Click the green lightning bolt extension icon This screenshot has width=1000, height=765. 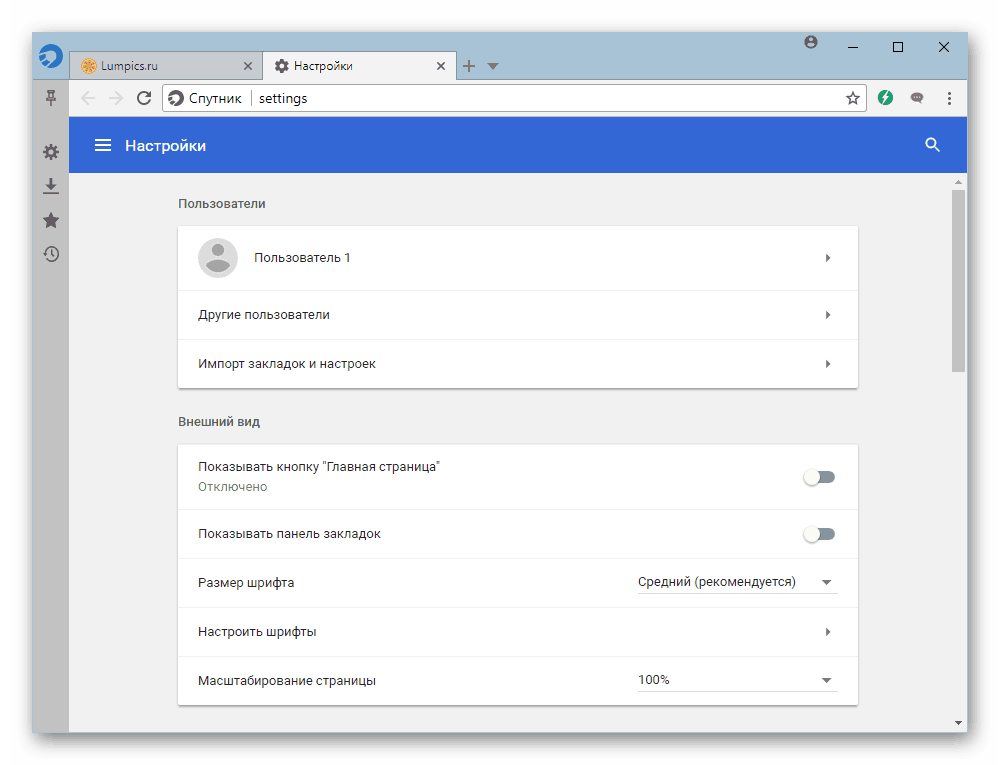pyautogui.click(x=885, y=98)
